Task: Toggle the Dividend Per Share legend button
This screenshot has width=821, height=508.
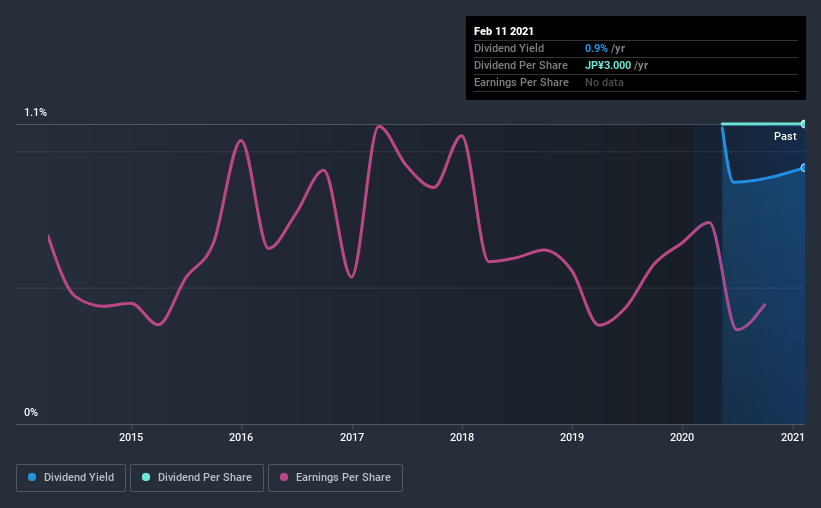Action: 197,478
